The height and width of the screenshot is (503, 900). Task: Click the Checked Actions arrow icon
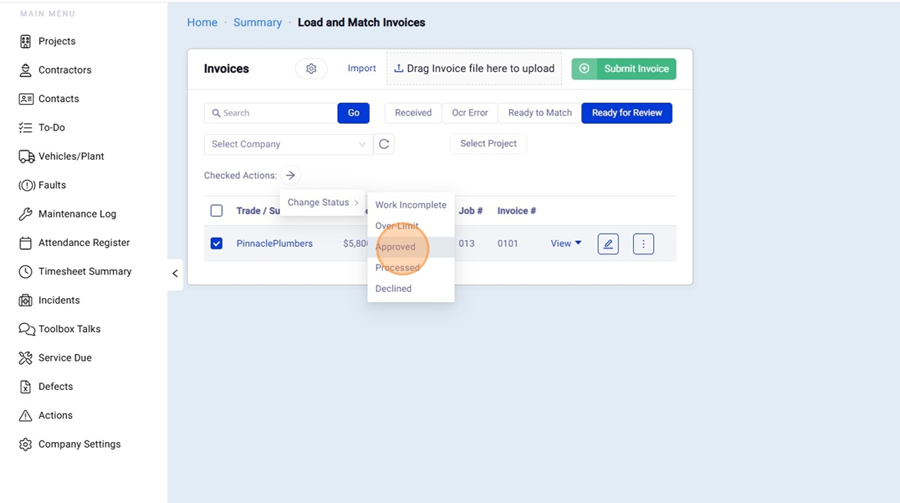[290, 175]
